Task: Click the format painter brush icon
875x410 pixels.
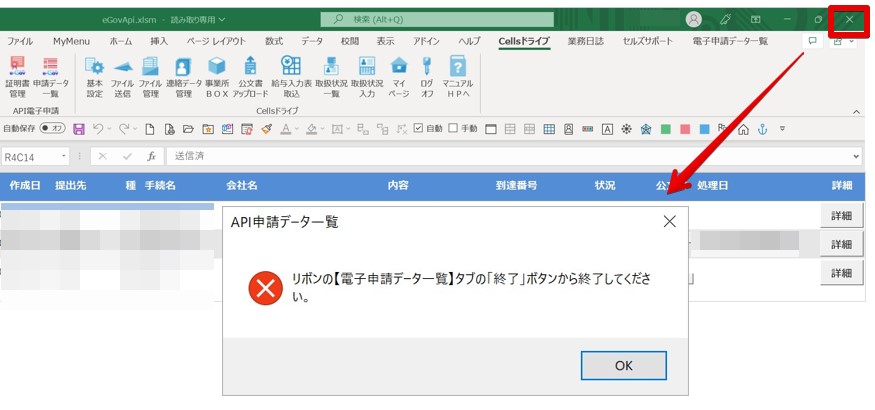Action: point(266,129)
